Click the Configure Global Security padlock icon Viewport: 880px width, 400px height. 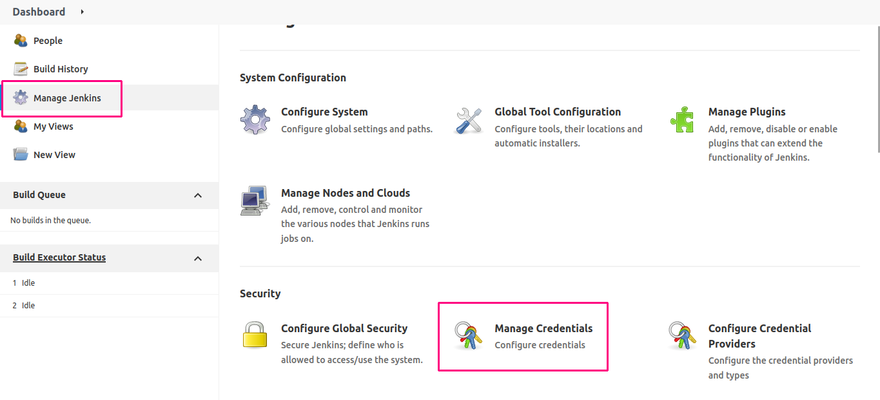click(255, 335)
